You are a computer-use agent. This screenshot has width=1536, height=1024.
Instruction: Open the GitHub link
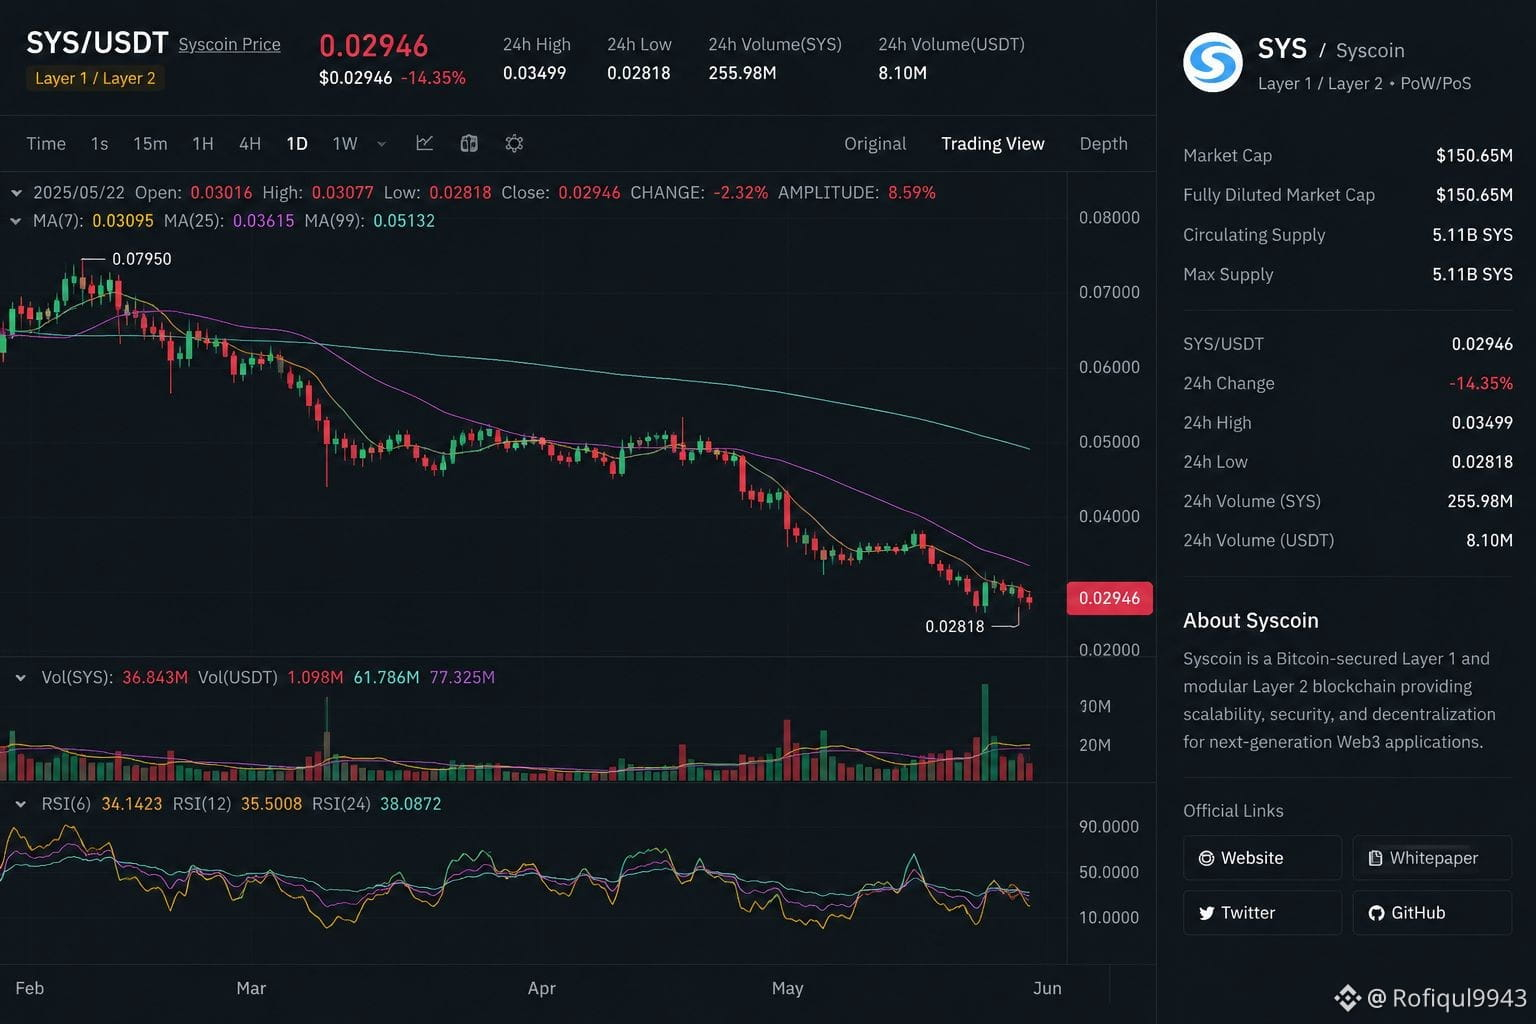(x=1432, y=913)
